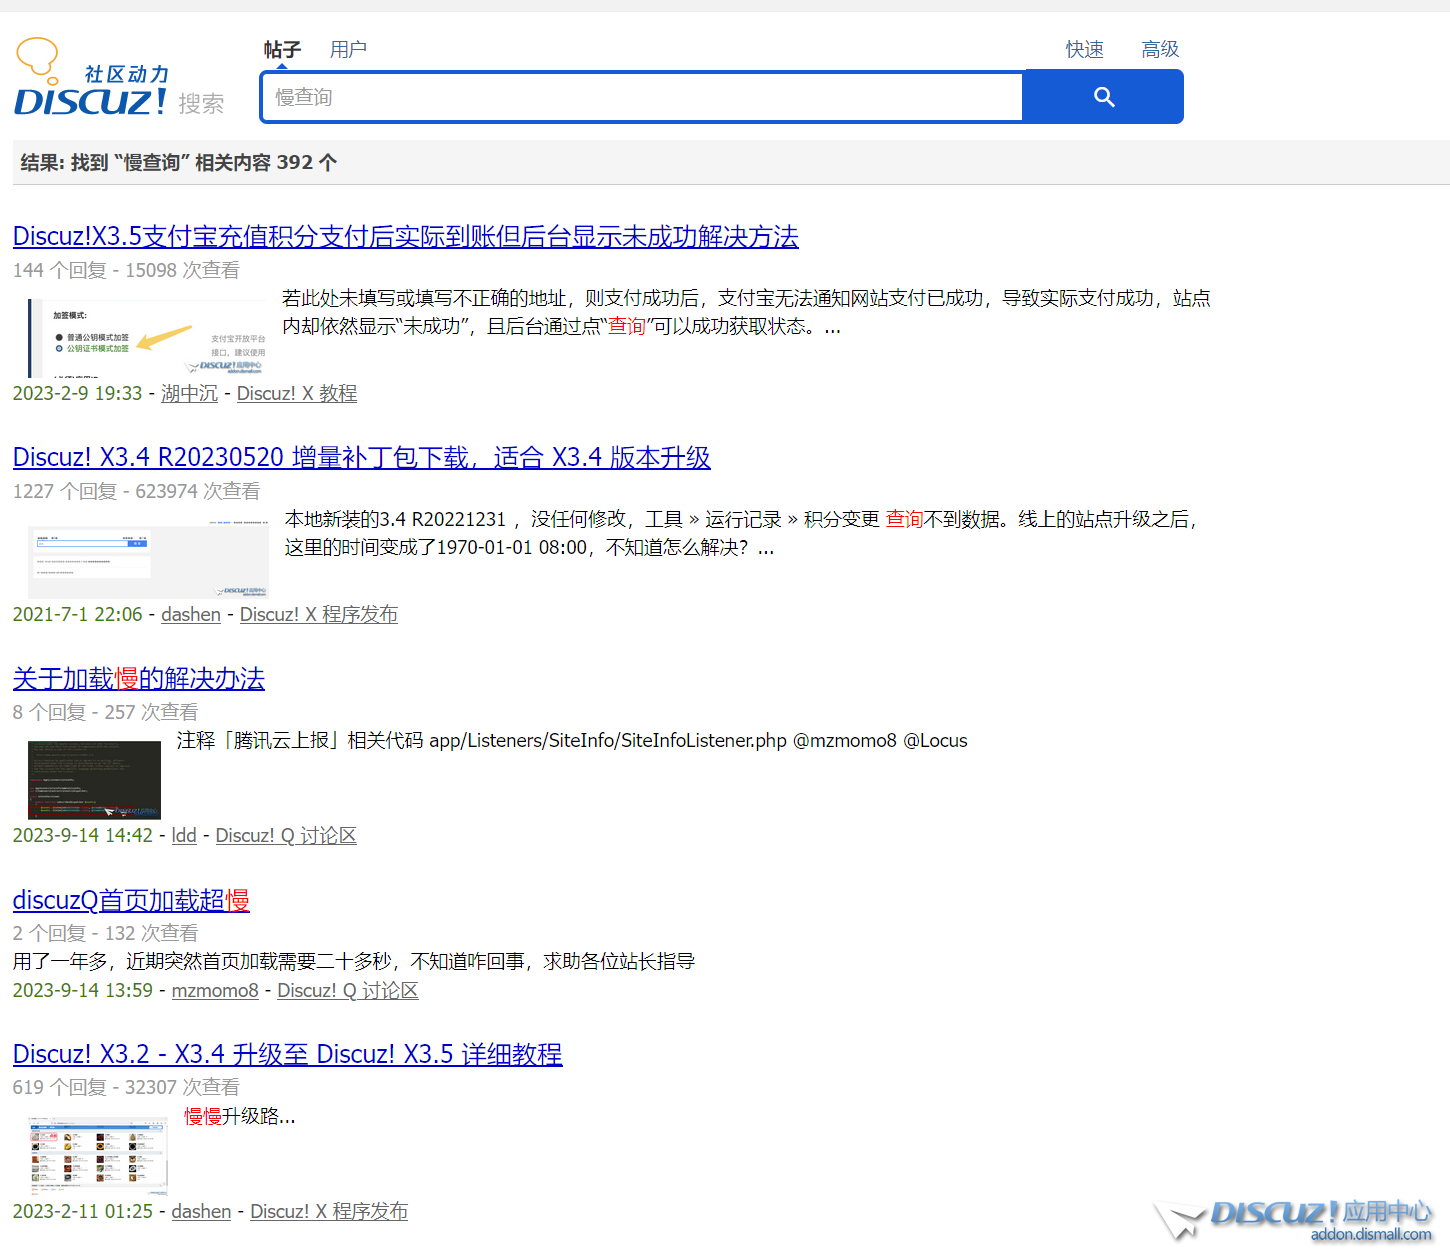Go to Discuz! Q 讨论区 under mzmomo8's post
Screen dimensions: 1450x1260
point(348,990)
